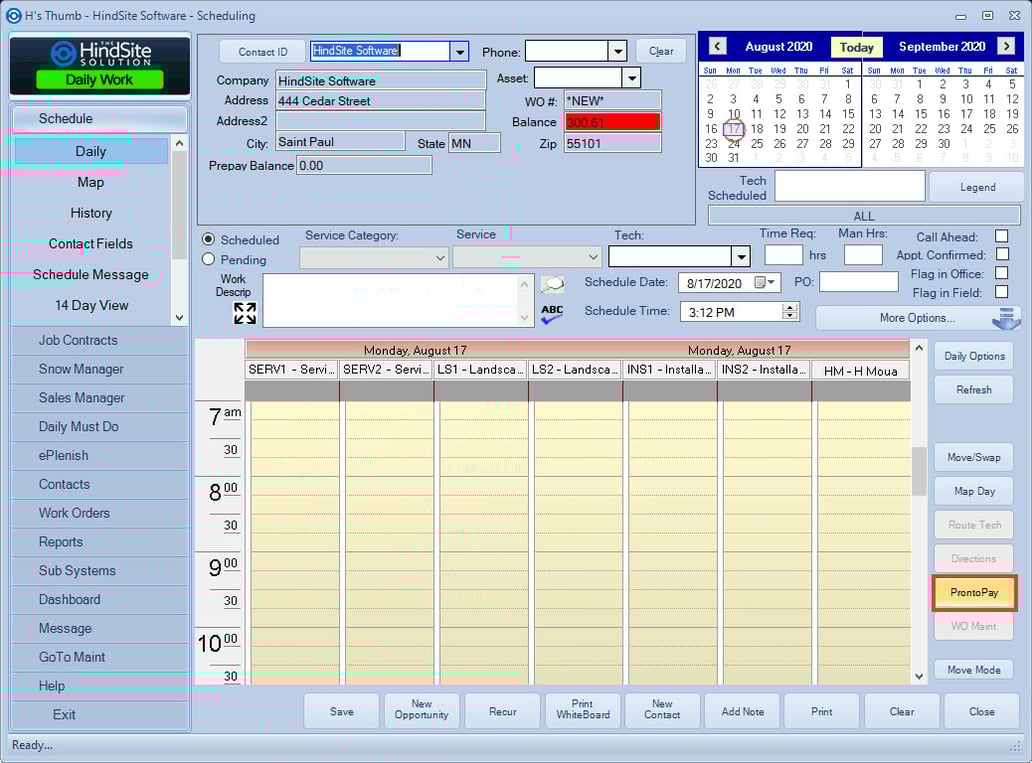Click the More Options blue arrow icon

click(x=1004, y=318)
